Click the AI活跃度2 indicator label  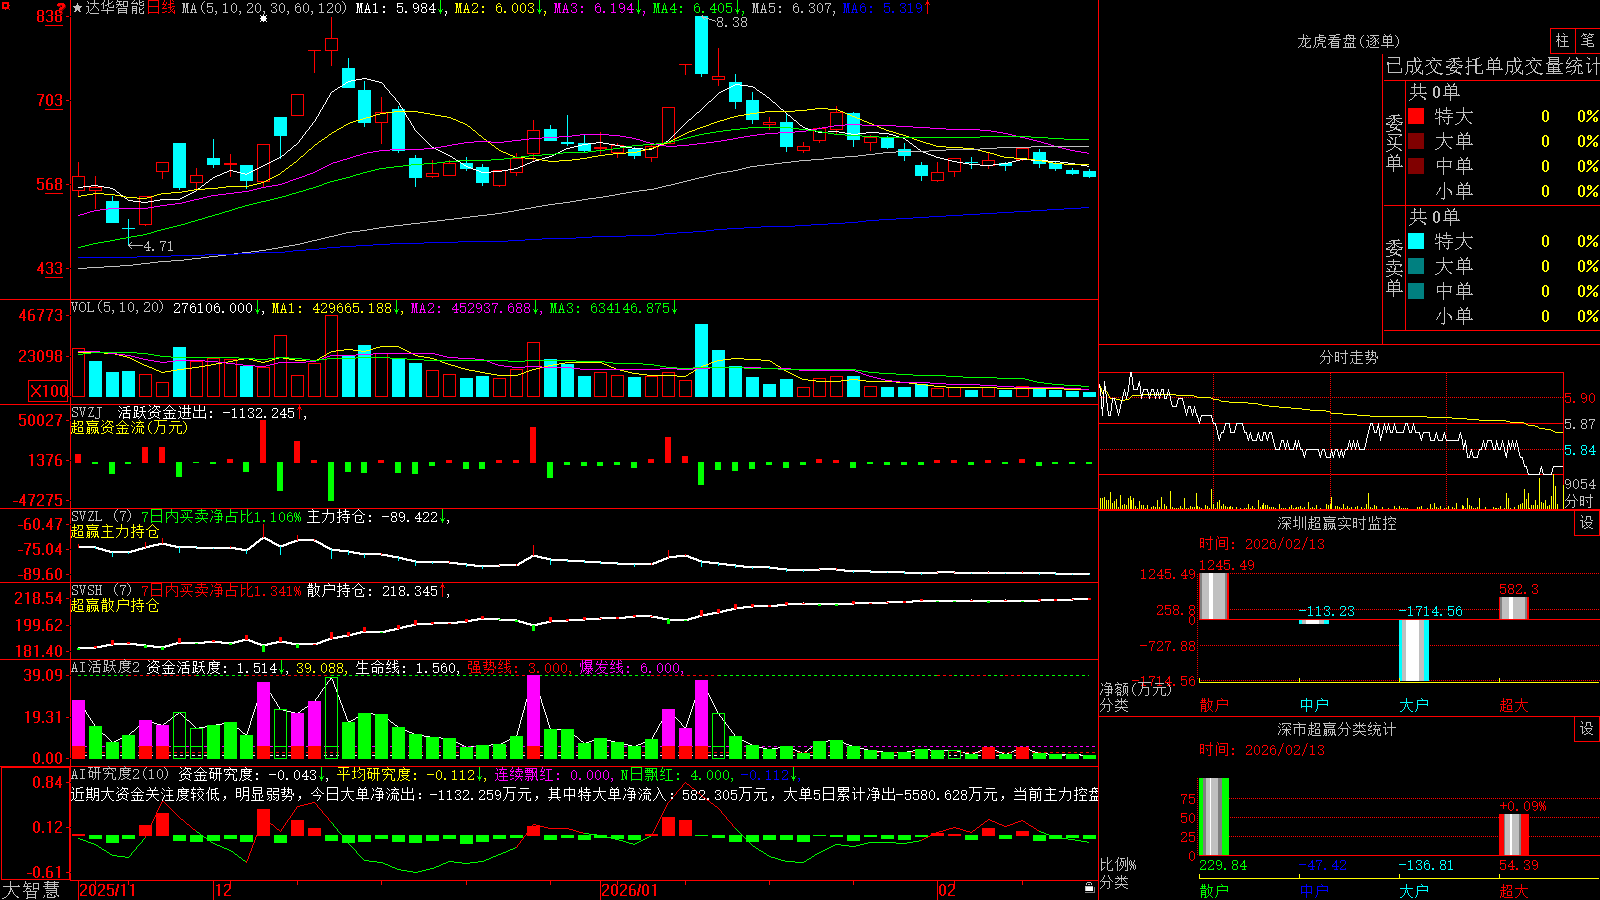click(x=106, y=668)
